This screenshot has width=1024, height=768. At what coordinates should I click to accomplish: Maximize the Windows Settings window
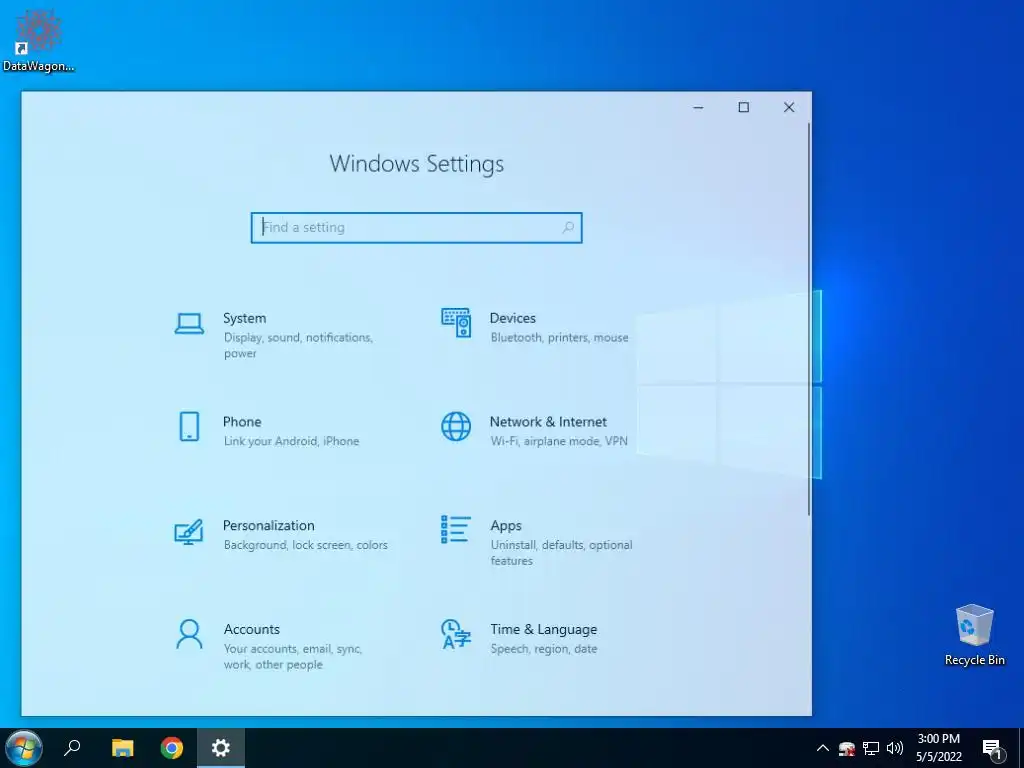[743, 107]
